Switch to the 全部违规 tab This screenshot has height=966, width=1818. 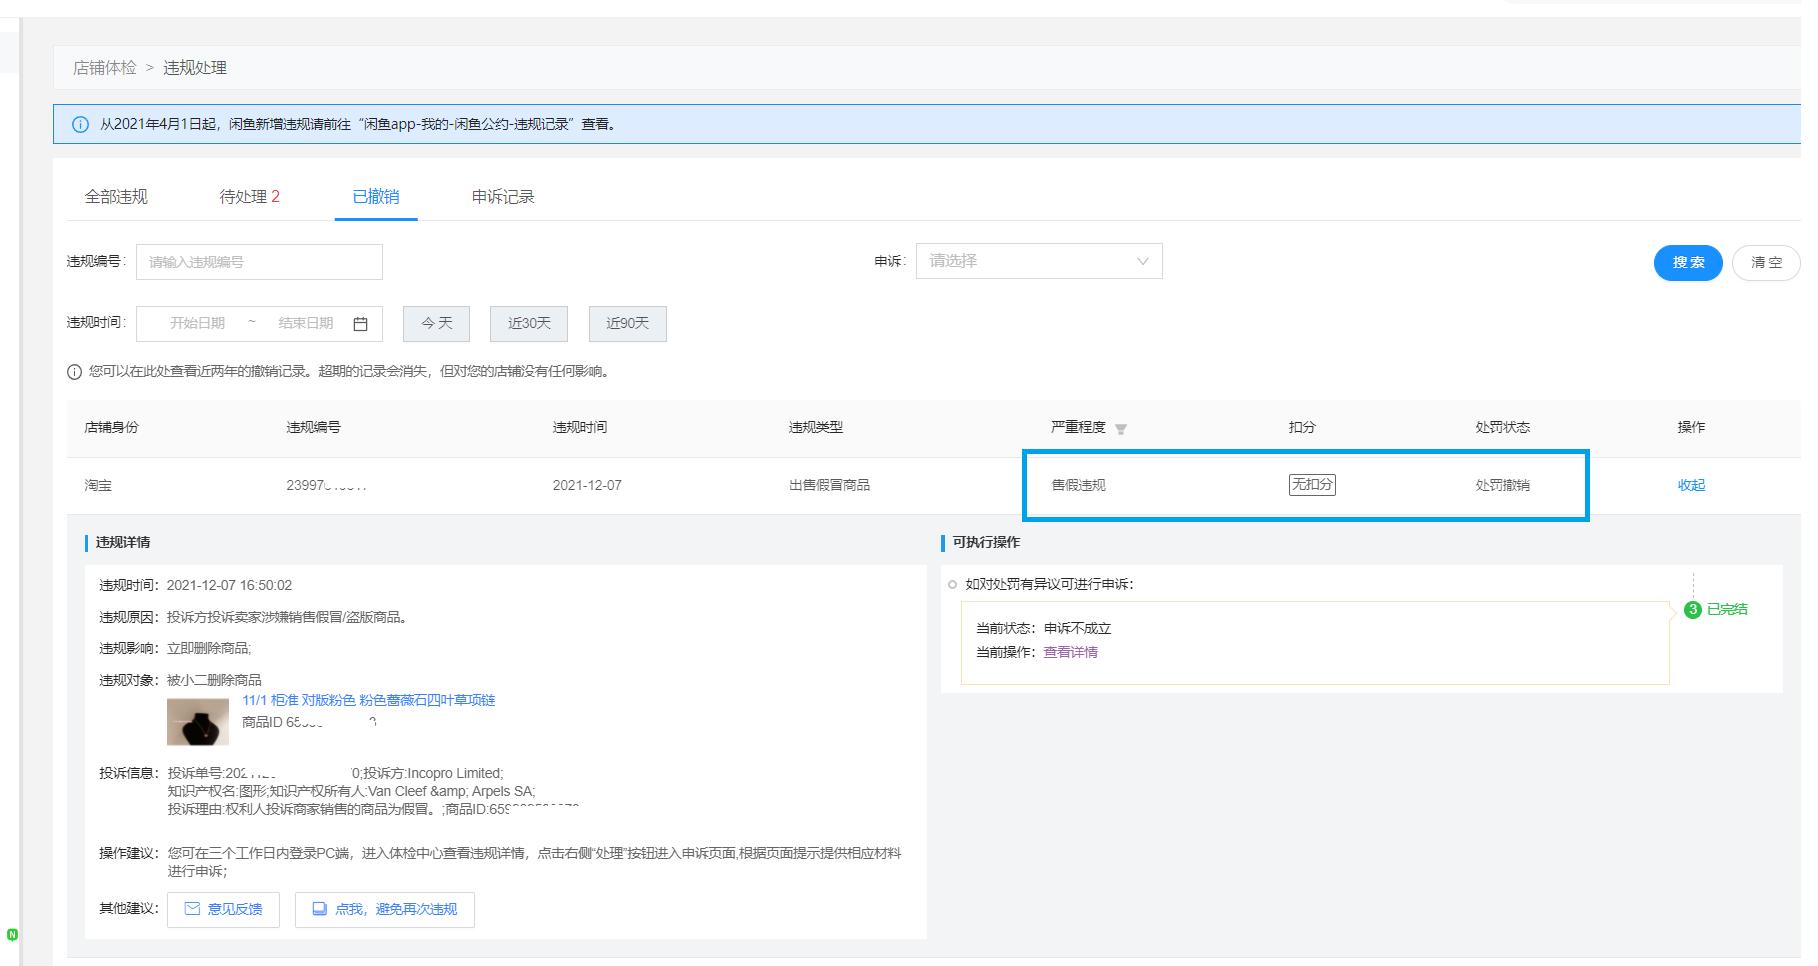pyautogui.click(x=116, y=197)
